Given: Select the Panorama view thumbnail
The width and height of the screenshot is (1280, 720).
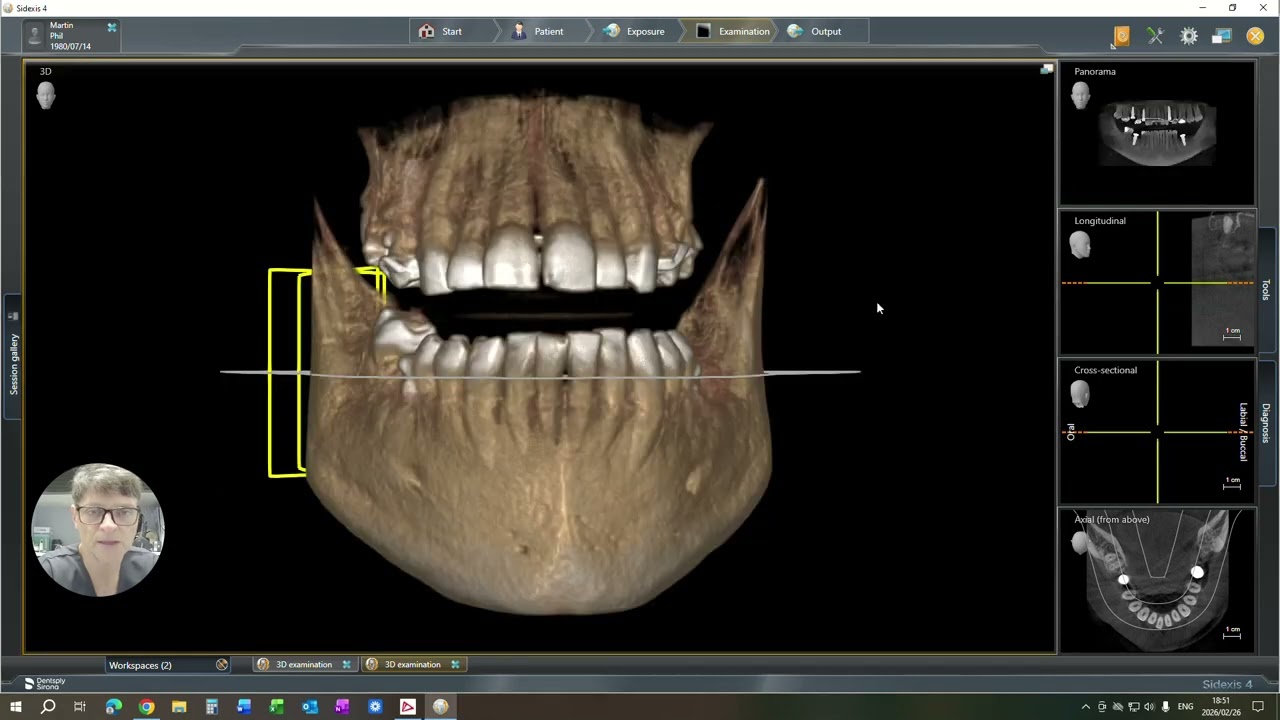Looking at the screenshot, I should 1157,134.
